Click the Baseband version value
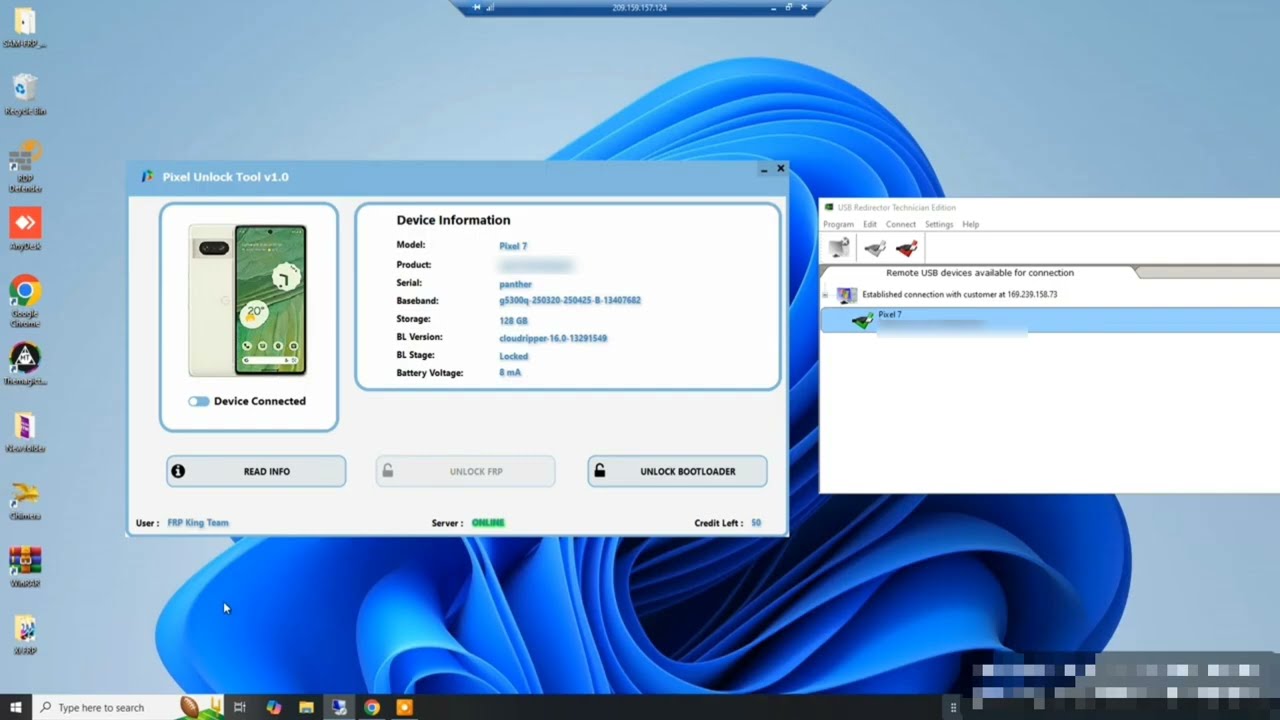The height and width of the screenshot is (720, 1280). (x=570, y=300)
